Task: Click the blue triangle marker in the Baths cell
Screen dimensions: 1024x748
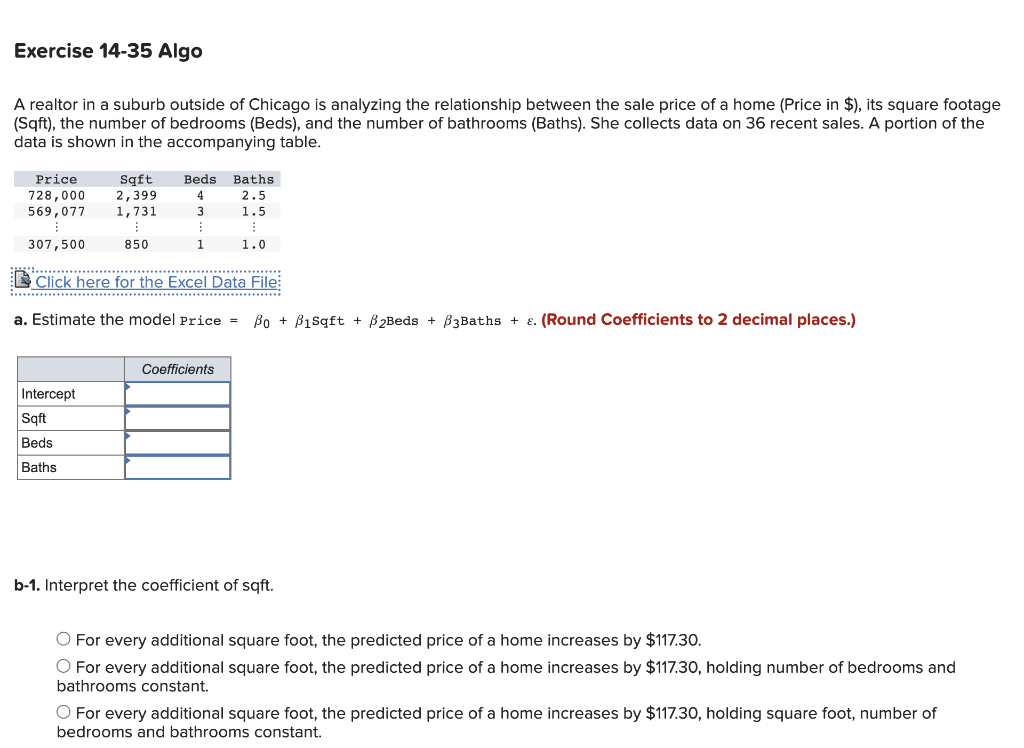Action: (x=127, y=461)
